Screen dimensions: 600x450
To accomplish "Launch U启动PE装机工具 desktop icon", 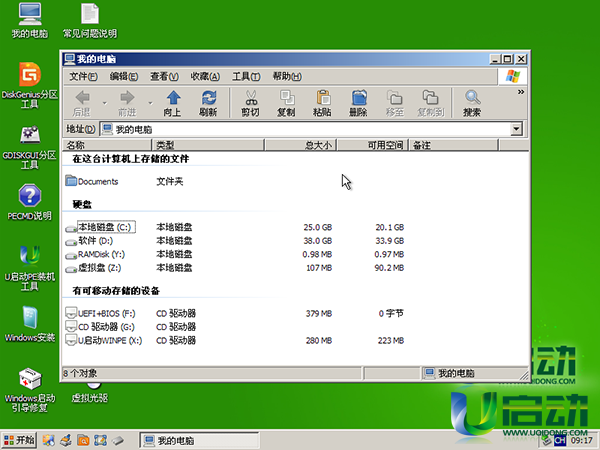I will pyautogui.click(x=30, y=268).
